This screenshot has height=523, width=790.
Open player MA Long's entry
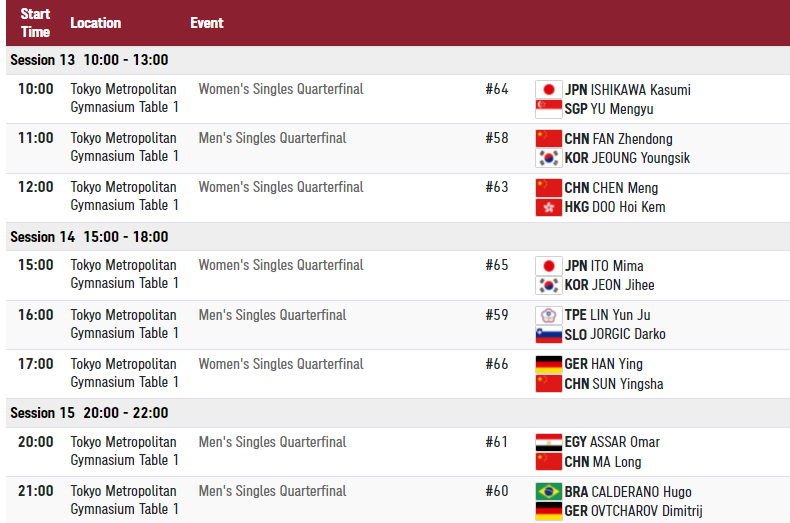click(x=617, y=462)
